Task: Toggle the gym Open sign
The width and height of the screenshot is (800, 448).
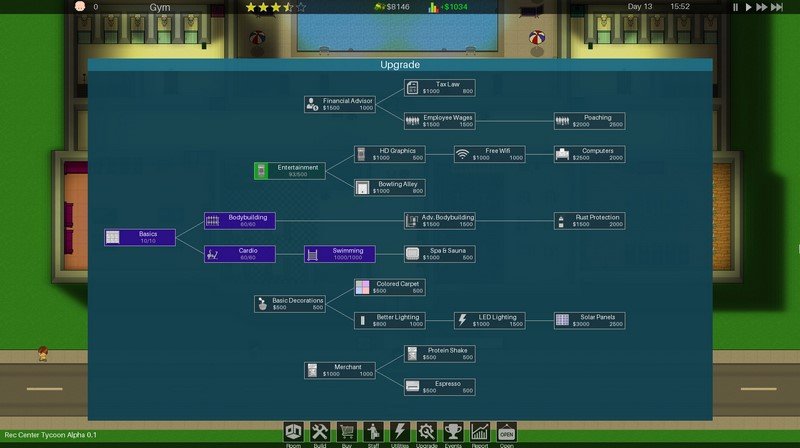Action: pos(507,431)
